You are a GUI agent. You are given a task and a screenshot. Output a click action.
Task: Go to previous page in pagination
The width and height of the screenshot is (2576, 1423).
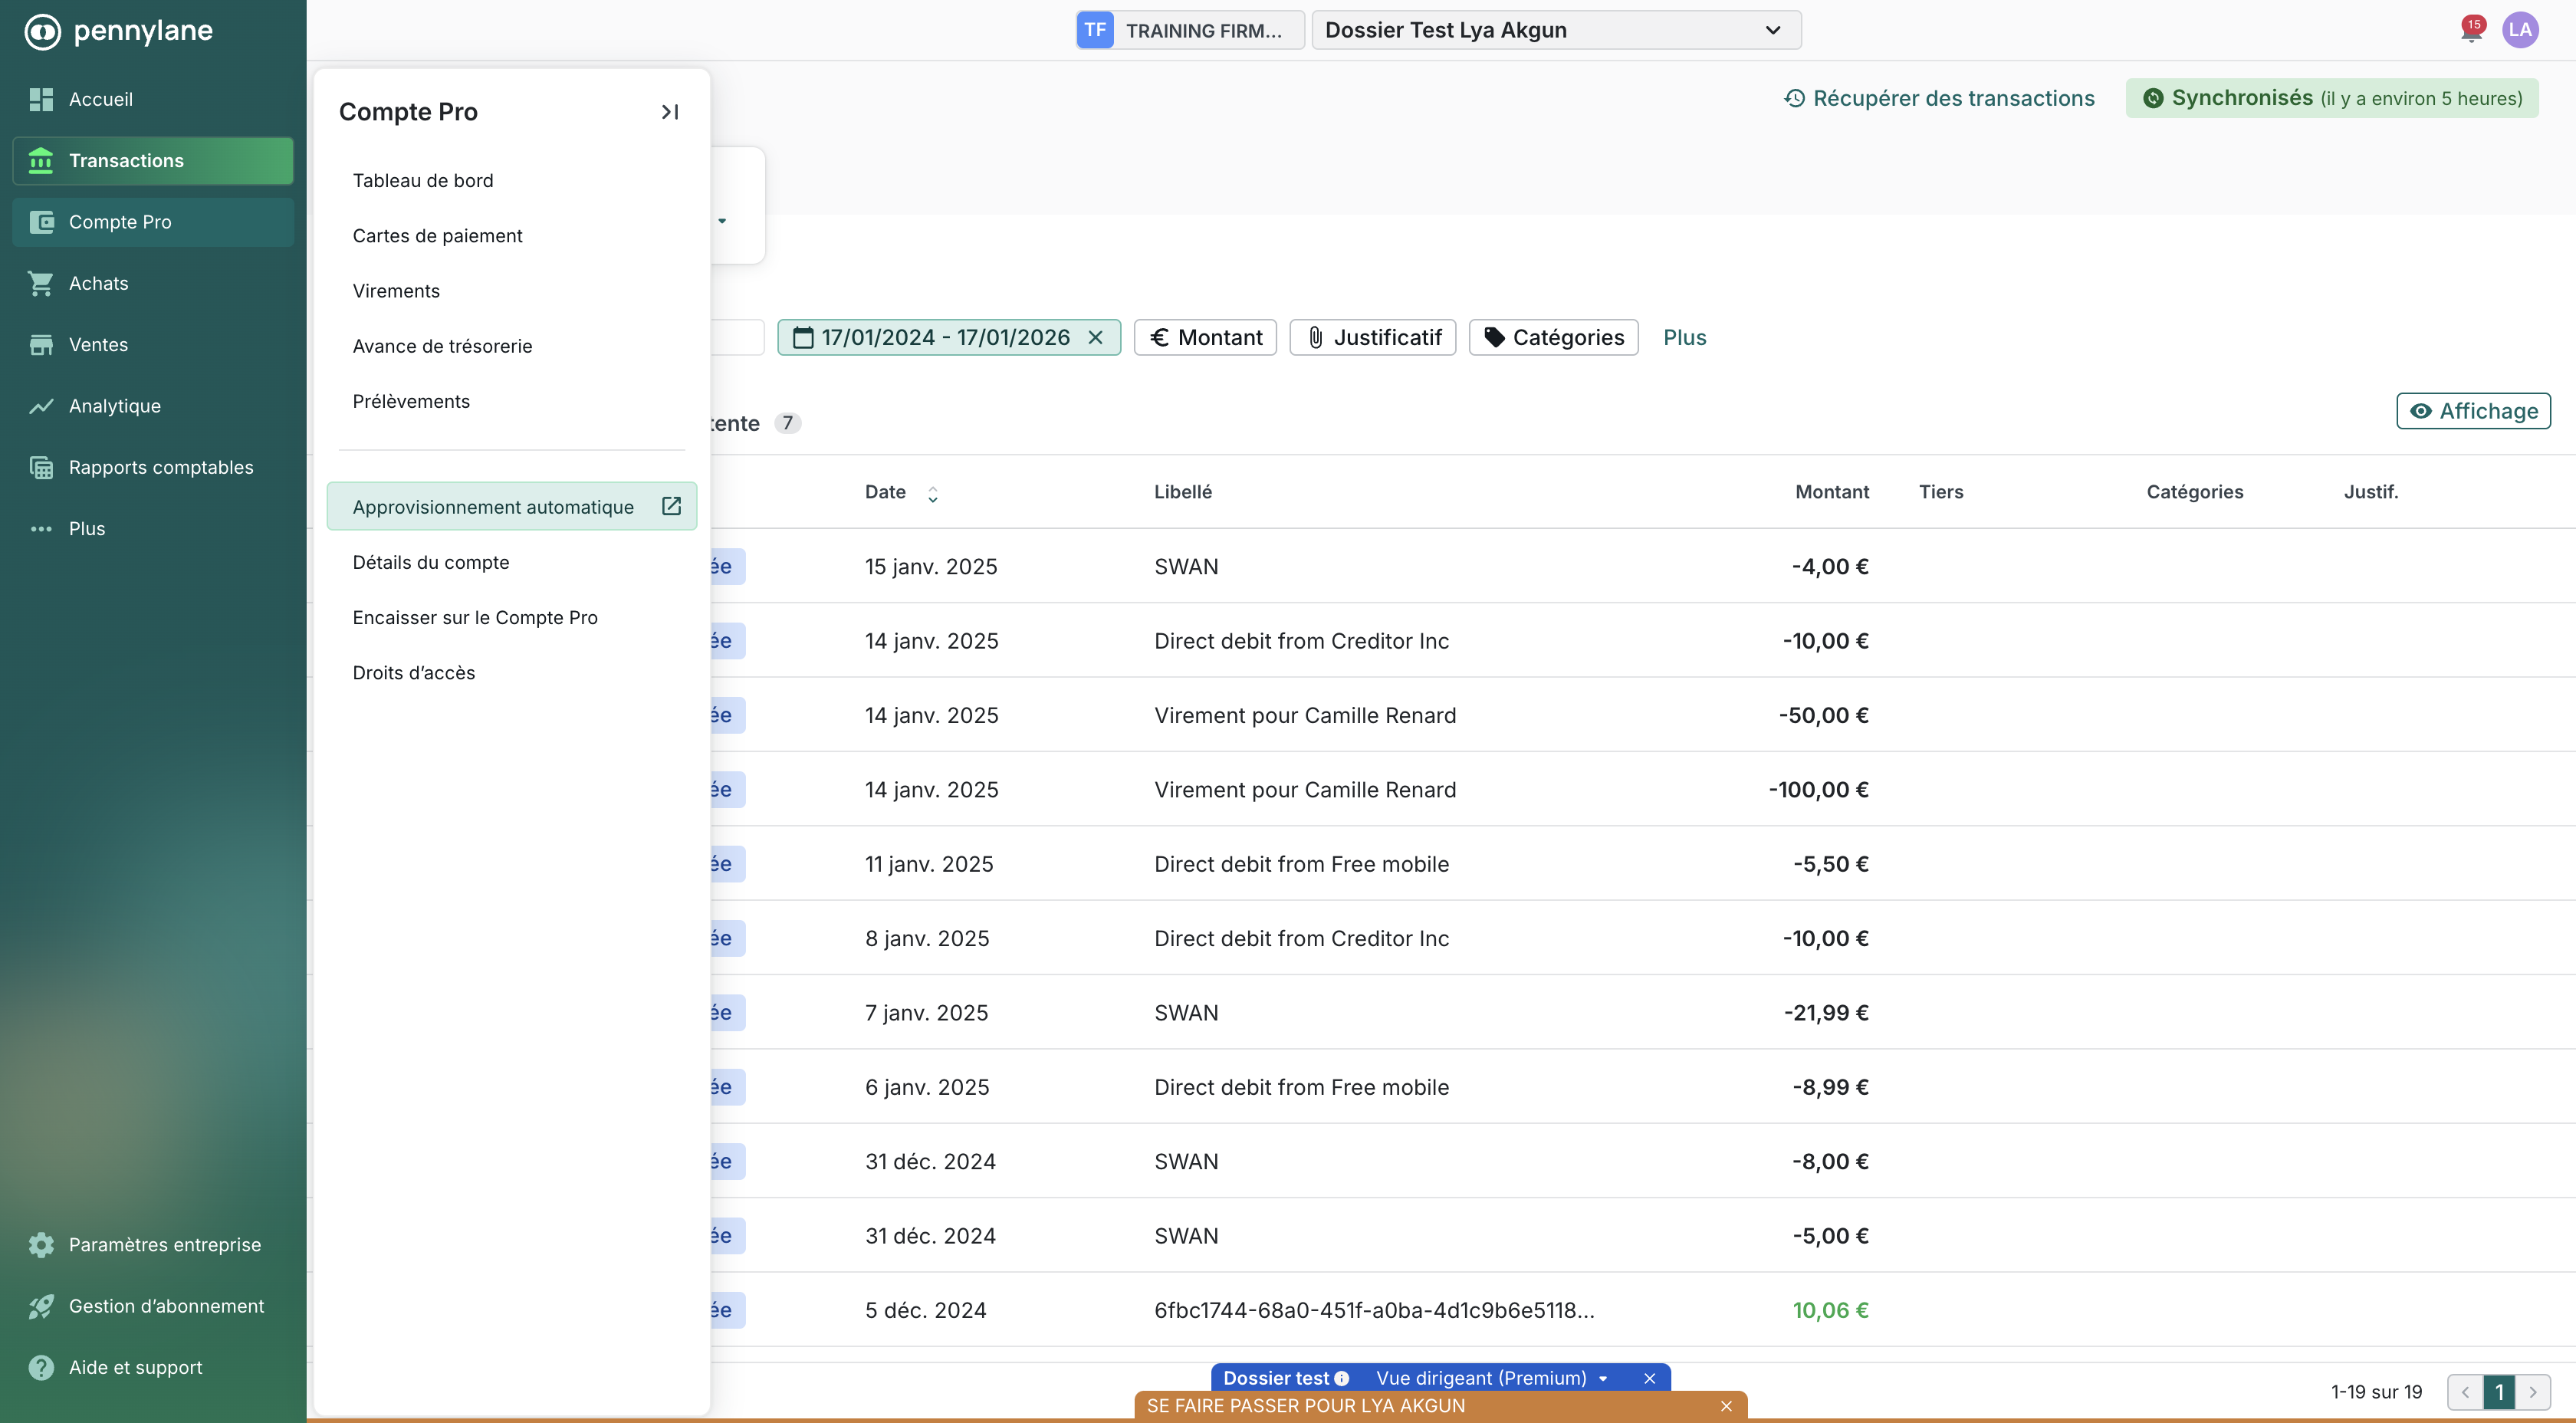click(2465, 1392)
